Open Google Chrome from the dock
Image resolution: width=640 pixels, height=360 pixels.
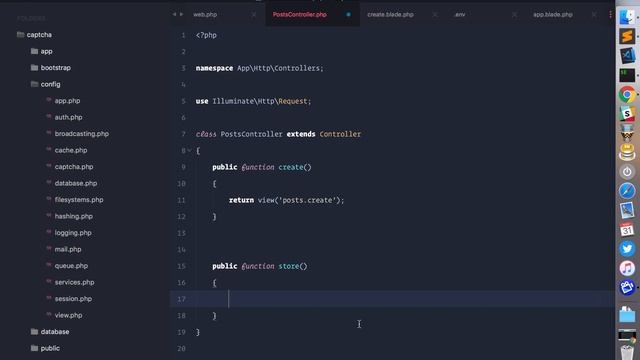(x=627, y=95)
